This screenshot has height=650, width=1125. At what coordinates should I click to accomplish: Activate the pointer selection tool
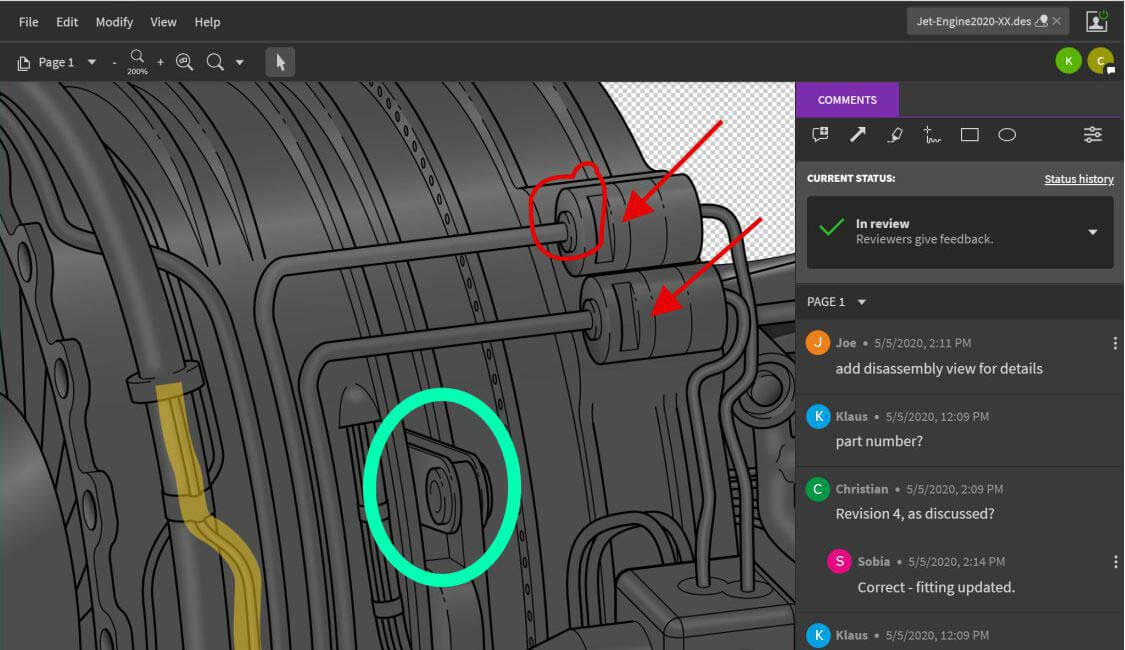coord(280,62)
